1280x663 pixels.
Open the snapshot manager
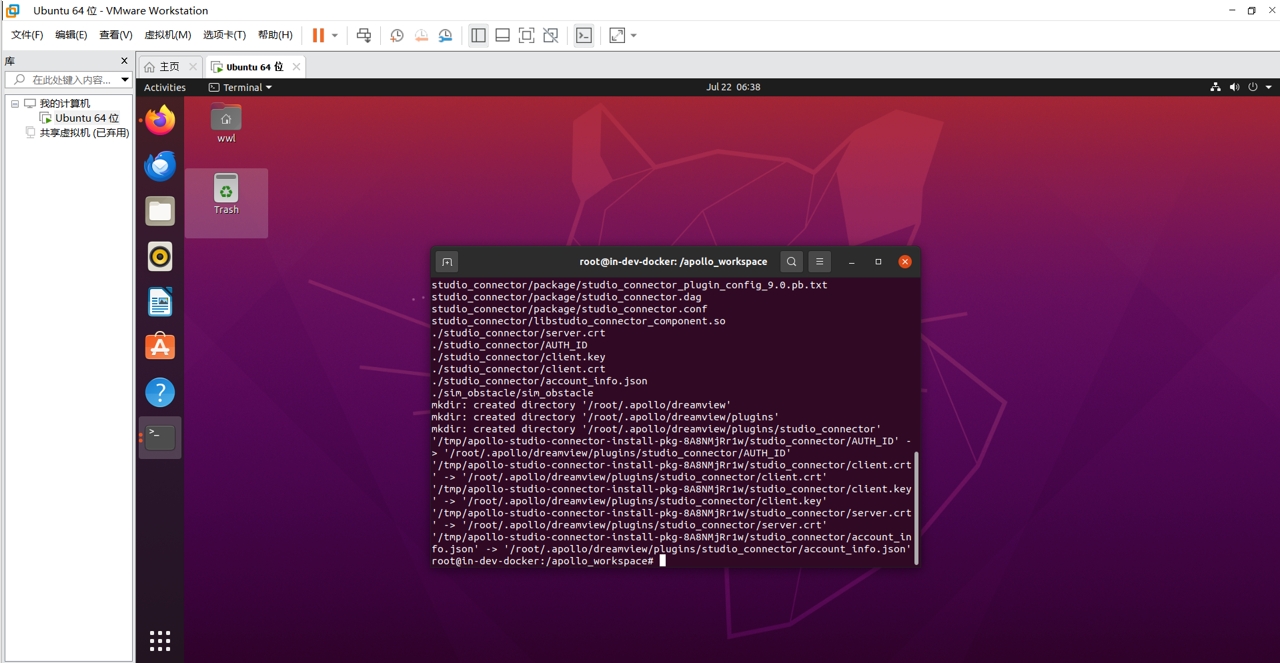pos(446,35)
